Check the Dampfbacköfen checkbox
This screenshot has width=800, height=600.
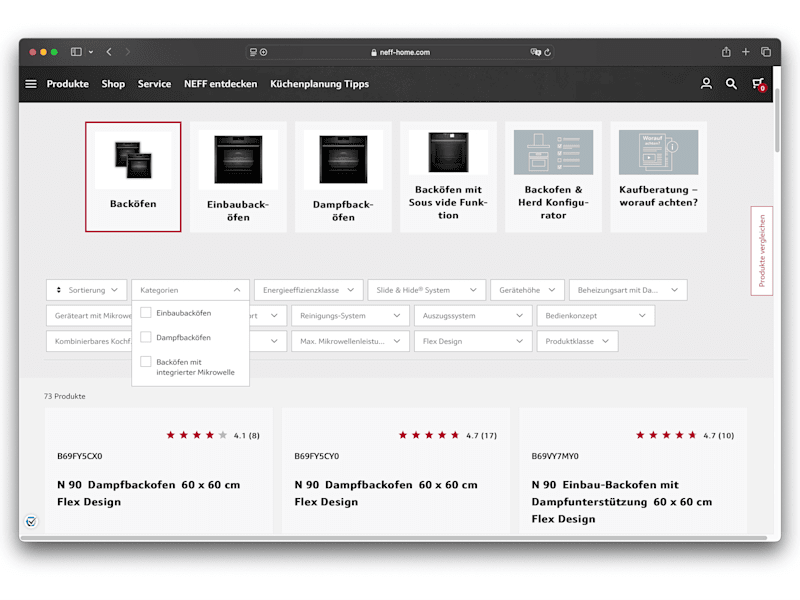coord(146,337)
